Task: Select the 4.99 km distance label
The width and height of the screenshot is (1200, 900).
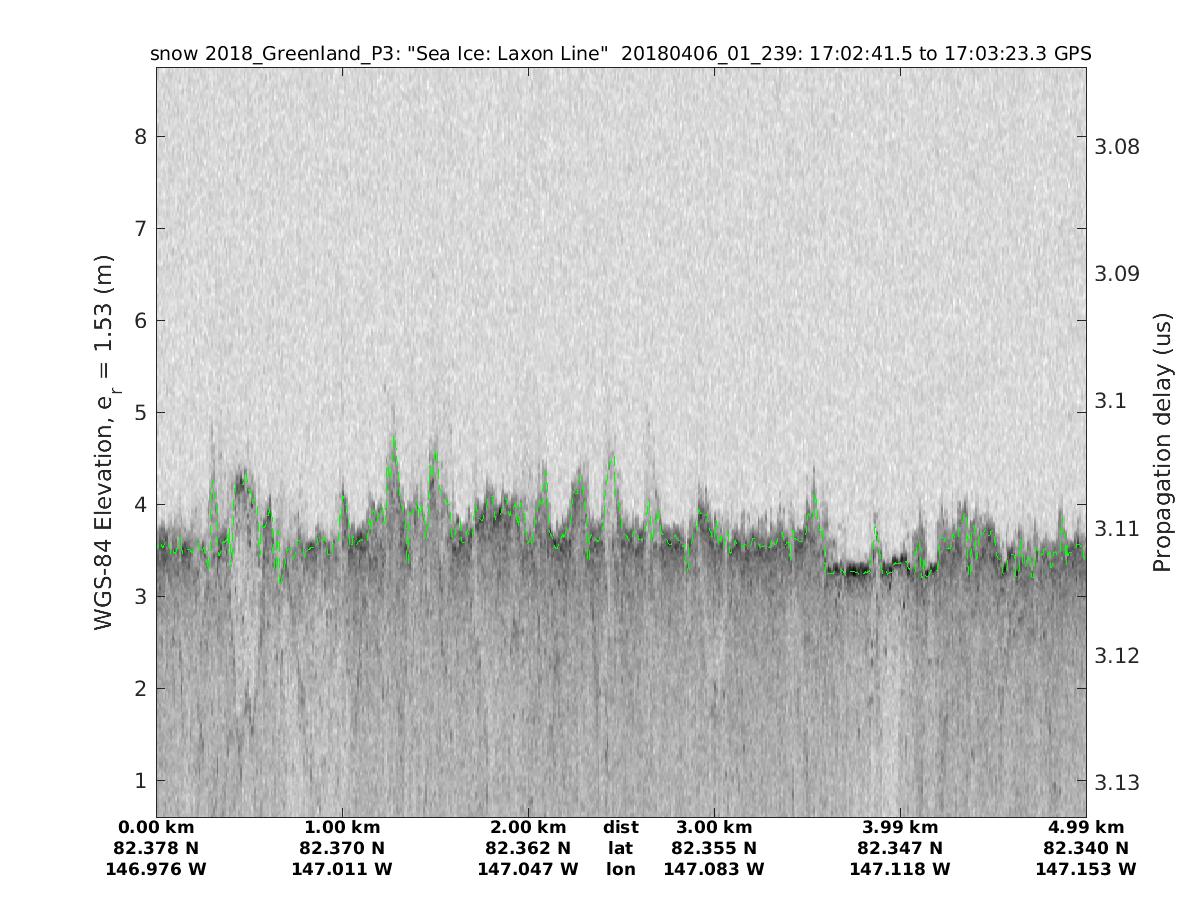Action: [x=1086, y=827]
